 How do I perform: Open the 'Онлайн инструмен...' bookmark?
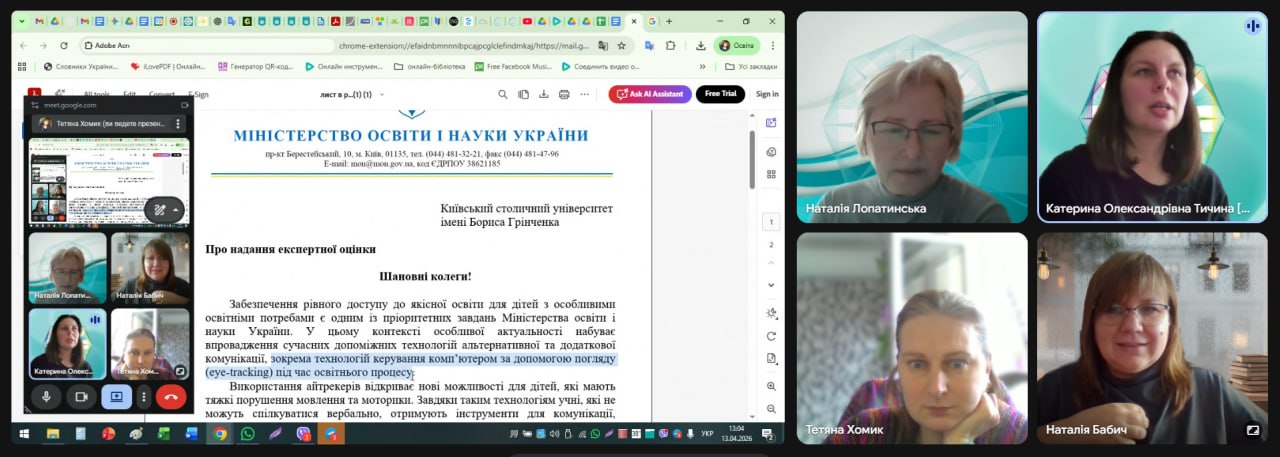344,66
